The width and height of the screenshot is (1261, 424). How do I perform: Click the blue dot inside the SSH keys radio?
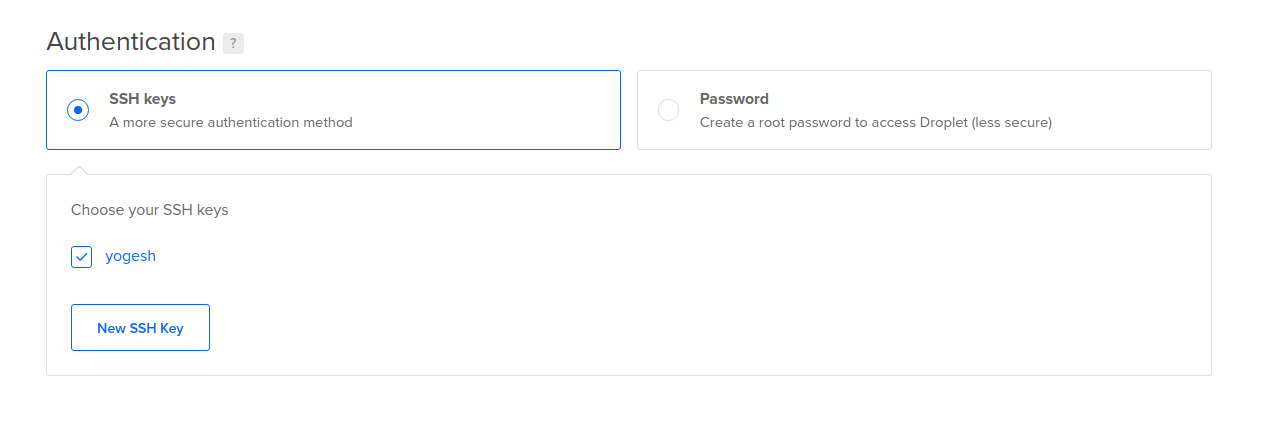tap(78, 110)
